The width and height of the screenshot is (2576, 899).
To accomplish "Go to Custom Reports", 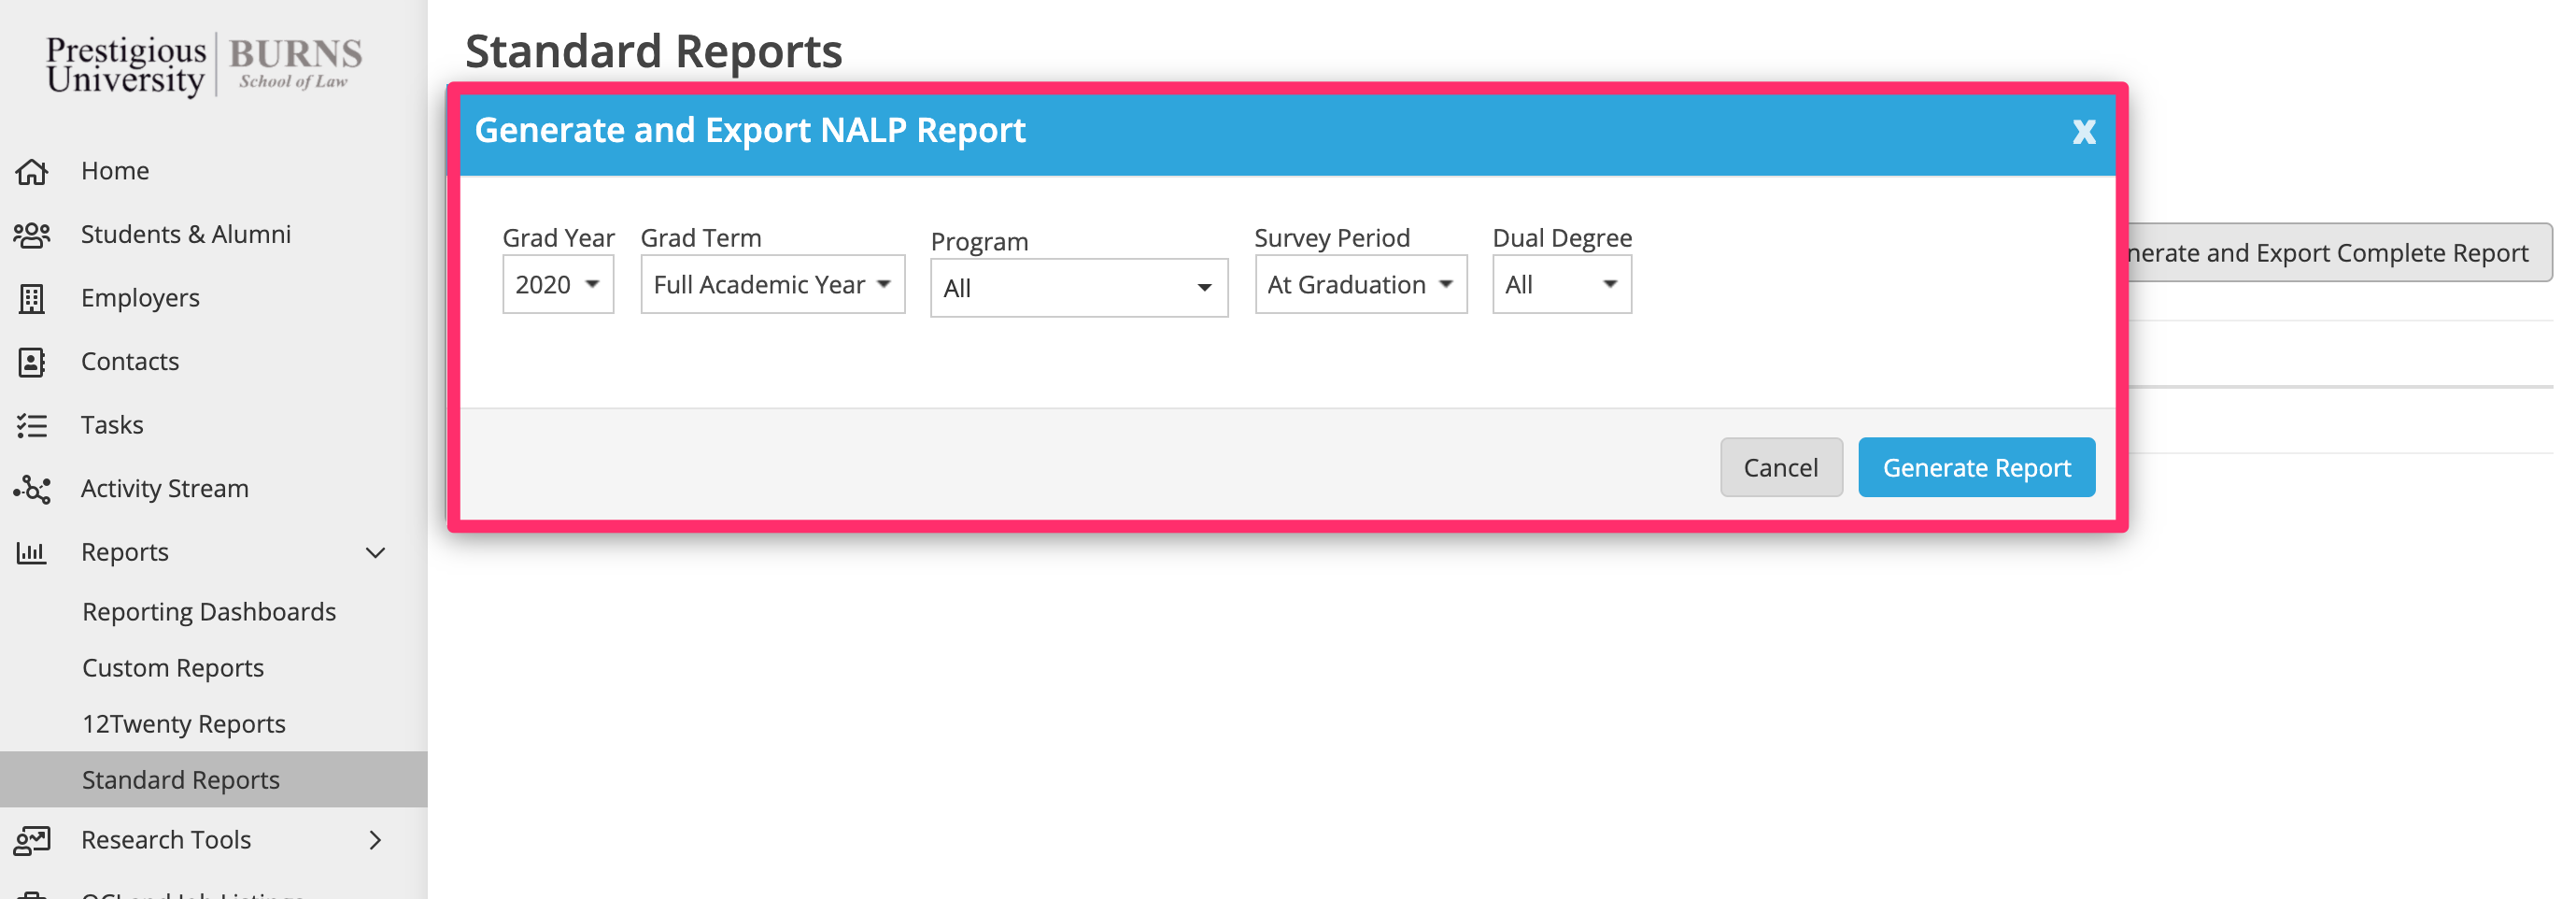I will tap(173, 668).
